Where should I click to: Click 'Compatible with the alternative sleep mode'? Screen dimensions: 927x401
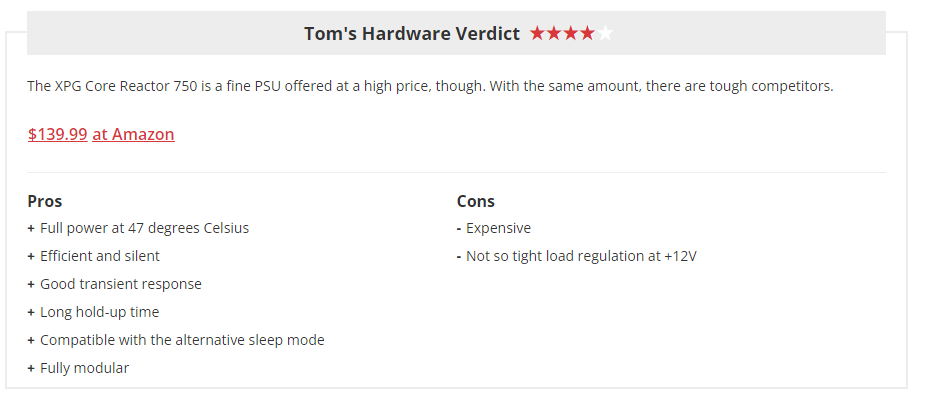[x=182, y=340]
